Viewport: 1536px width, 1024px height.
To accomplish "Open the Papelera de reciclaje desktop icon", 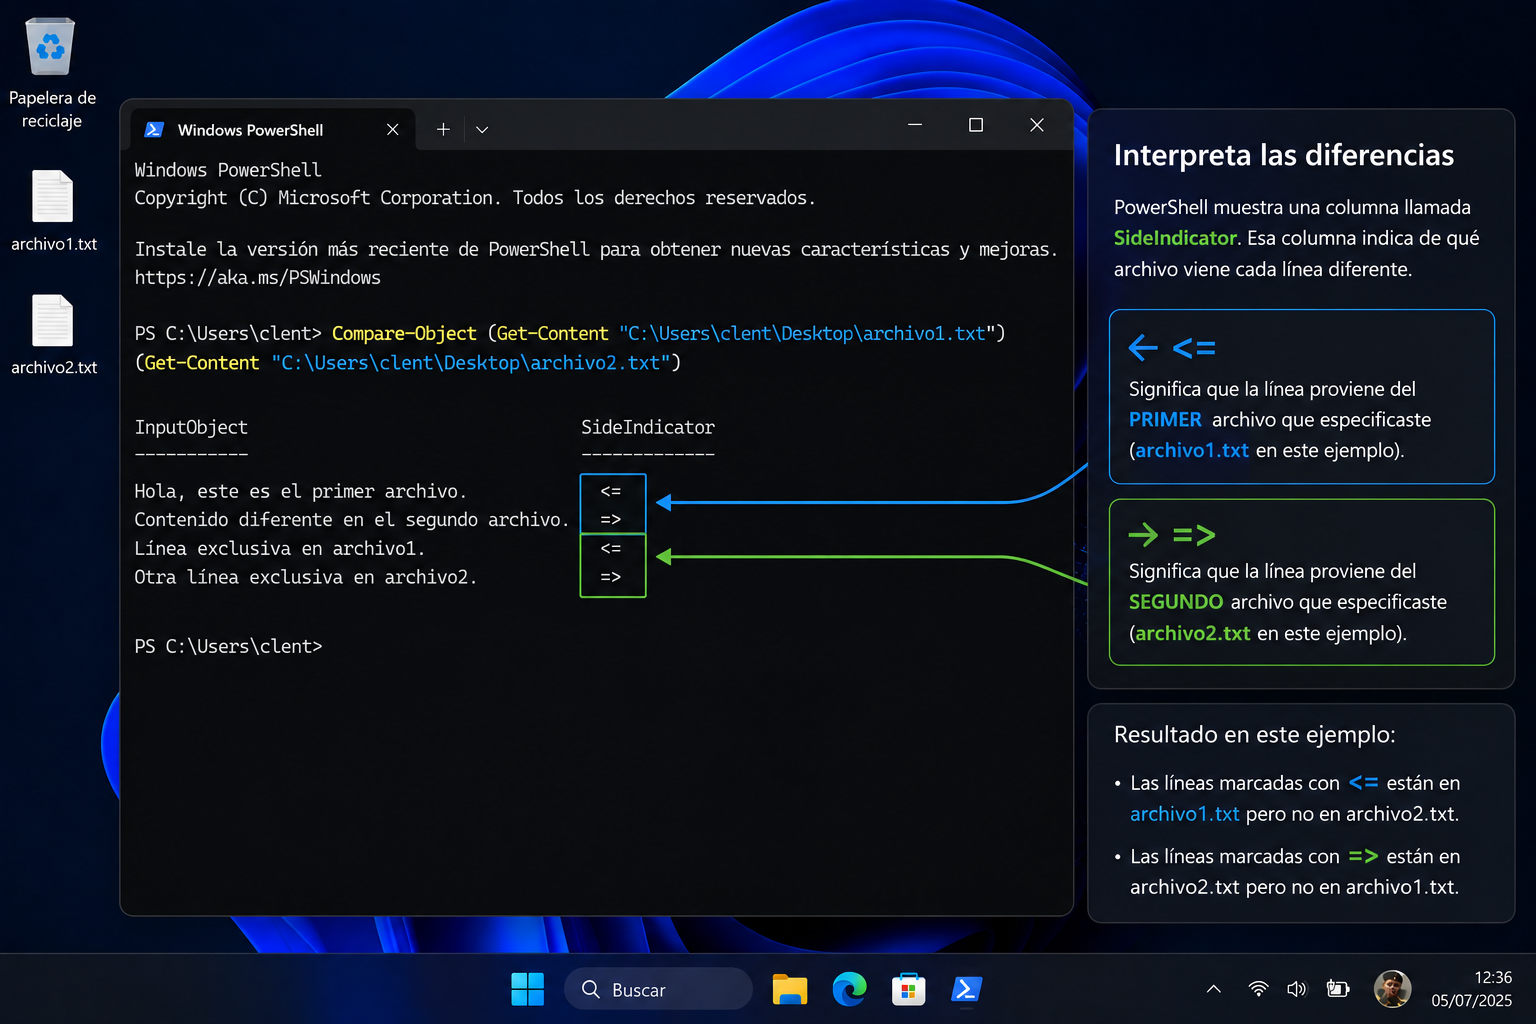I will click(x=52, y=73).
